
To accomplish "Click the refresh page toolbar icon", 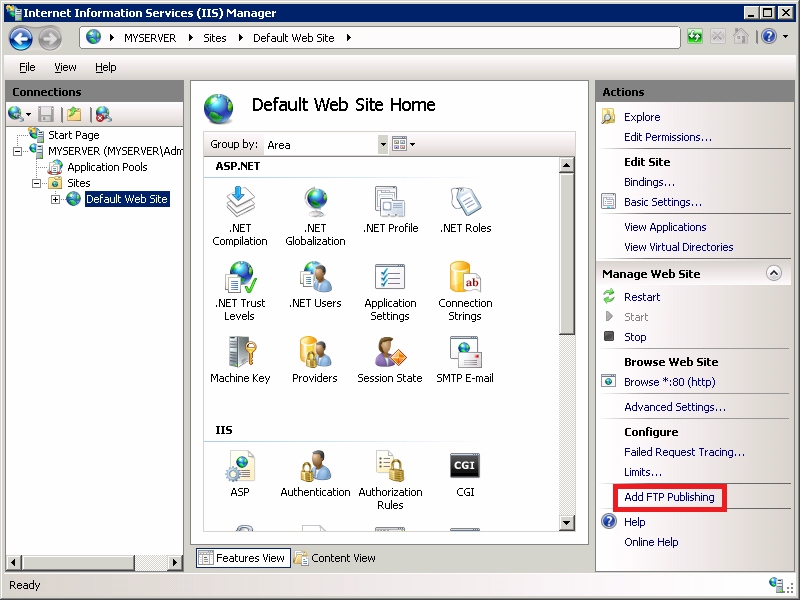I will (694, 37).
